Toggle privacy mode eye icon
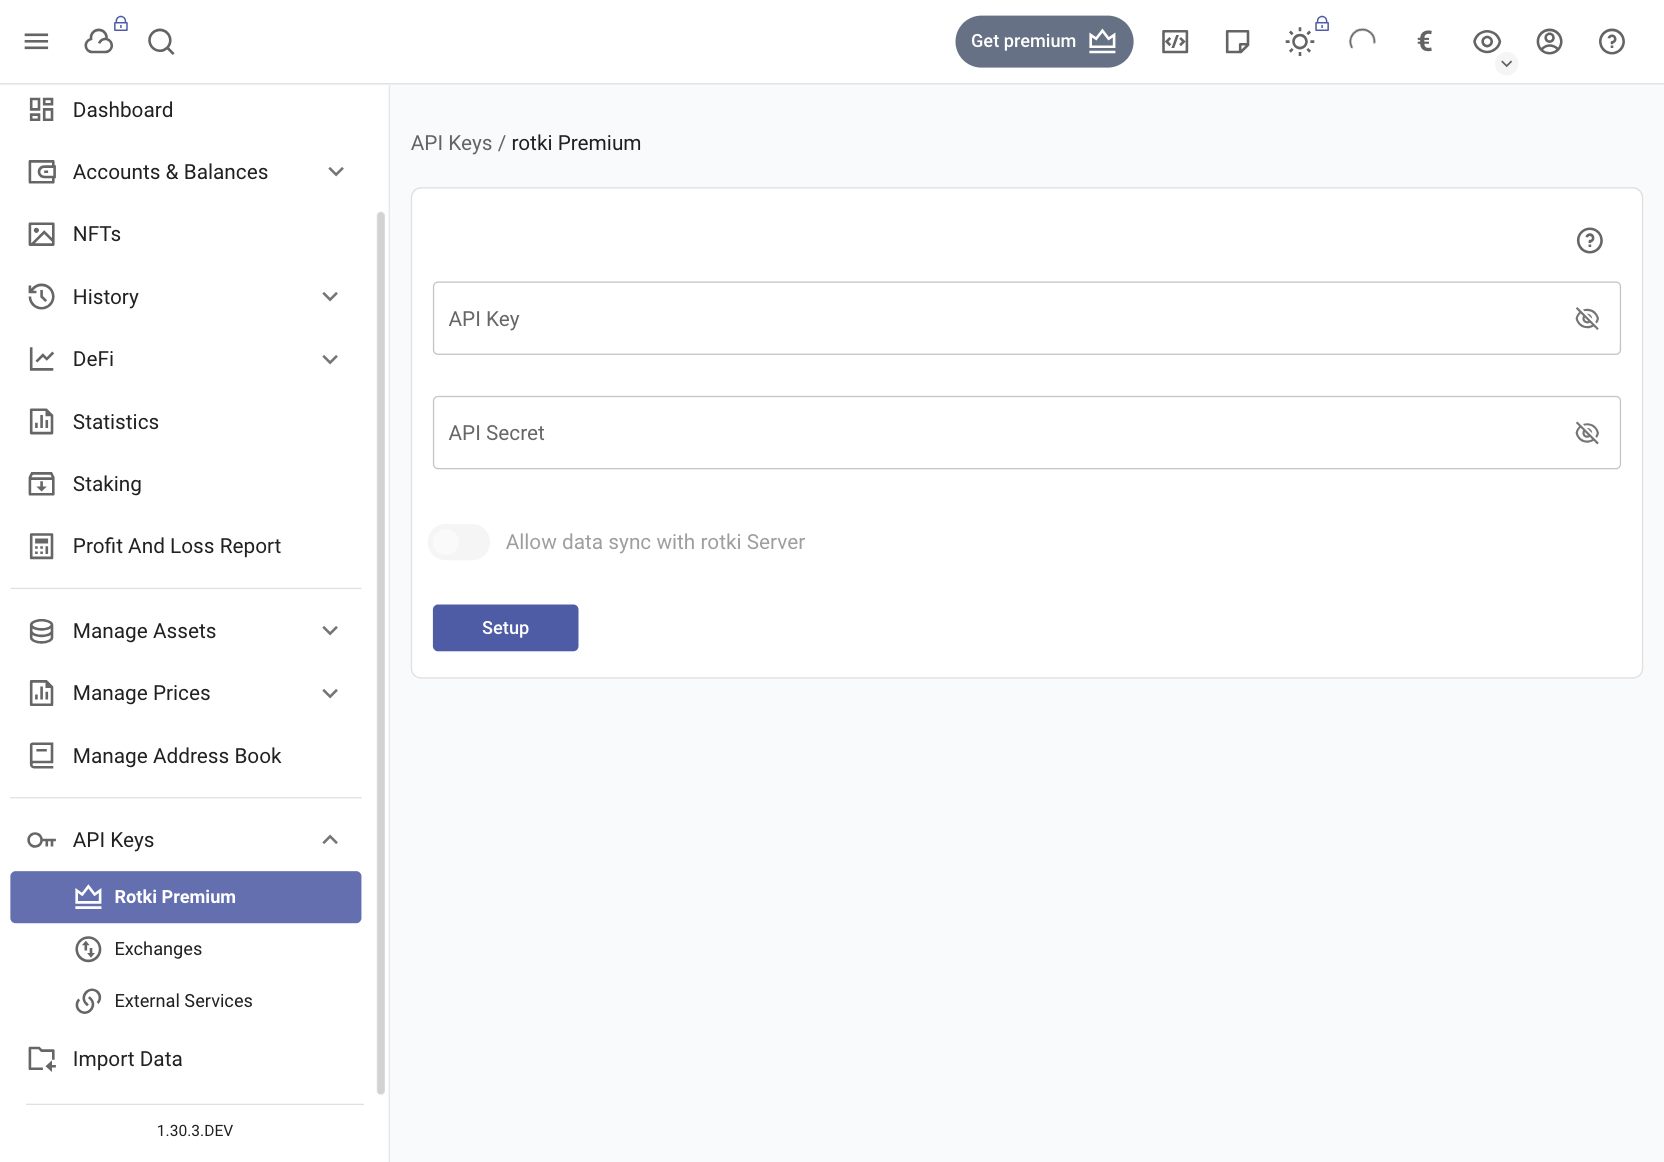The image size is (1664, 1162). (x=1487, y=41)
